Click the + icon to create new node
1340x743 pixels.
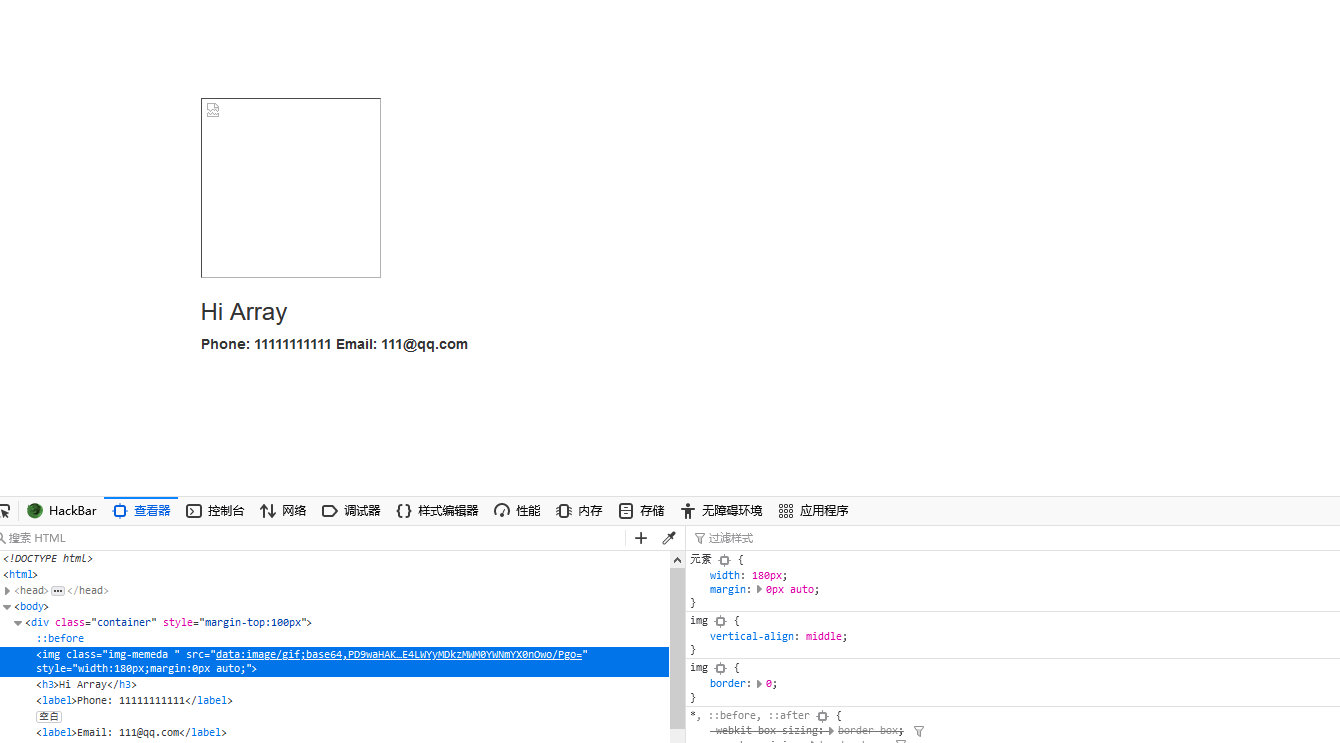pos(641,538)
